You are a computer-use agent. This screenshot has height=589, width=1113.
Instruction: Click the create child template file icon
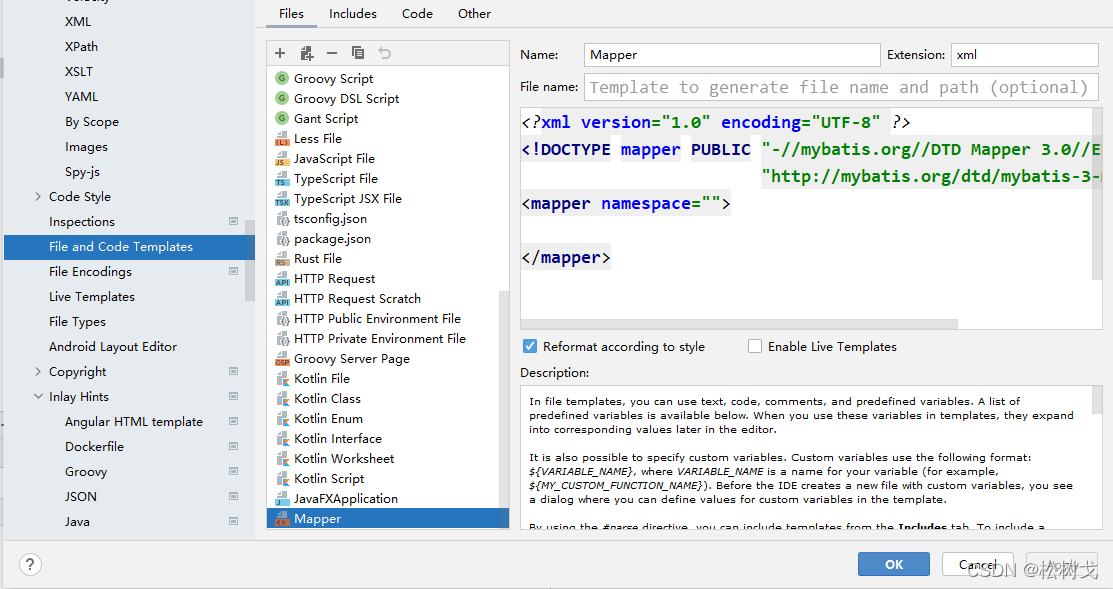[x=307, y=53]
